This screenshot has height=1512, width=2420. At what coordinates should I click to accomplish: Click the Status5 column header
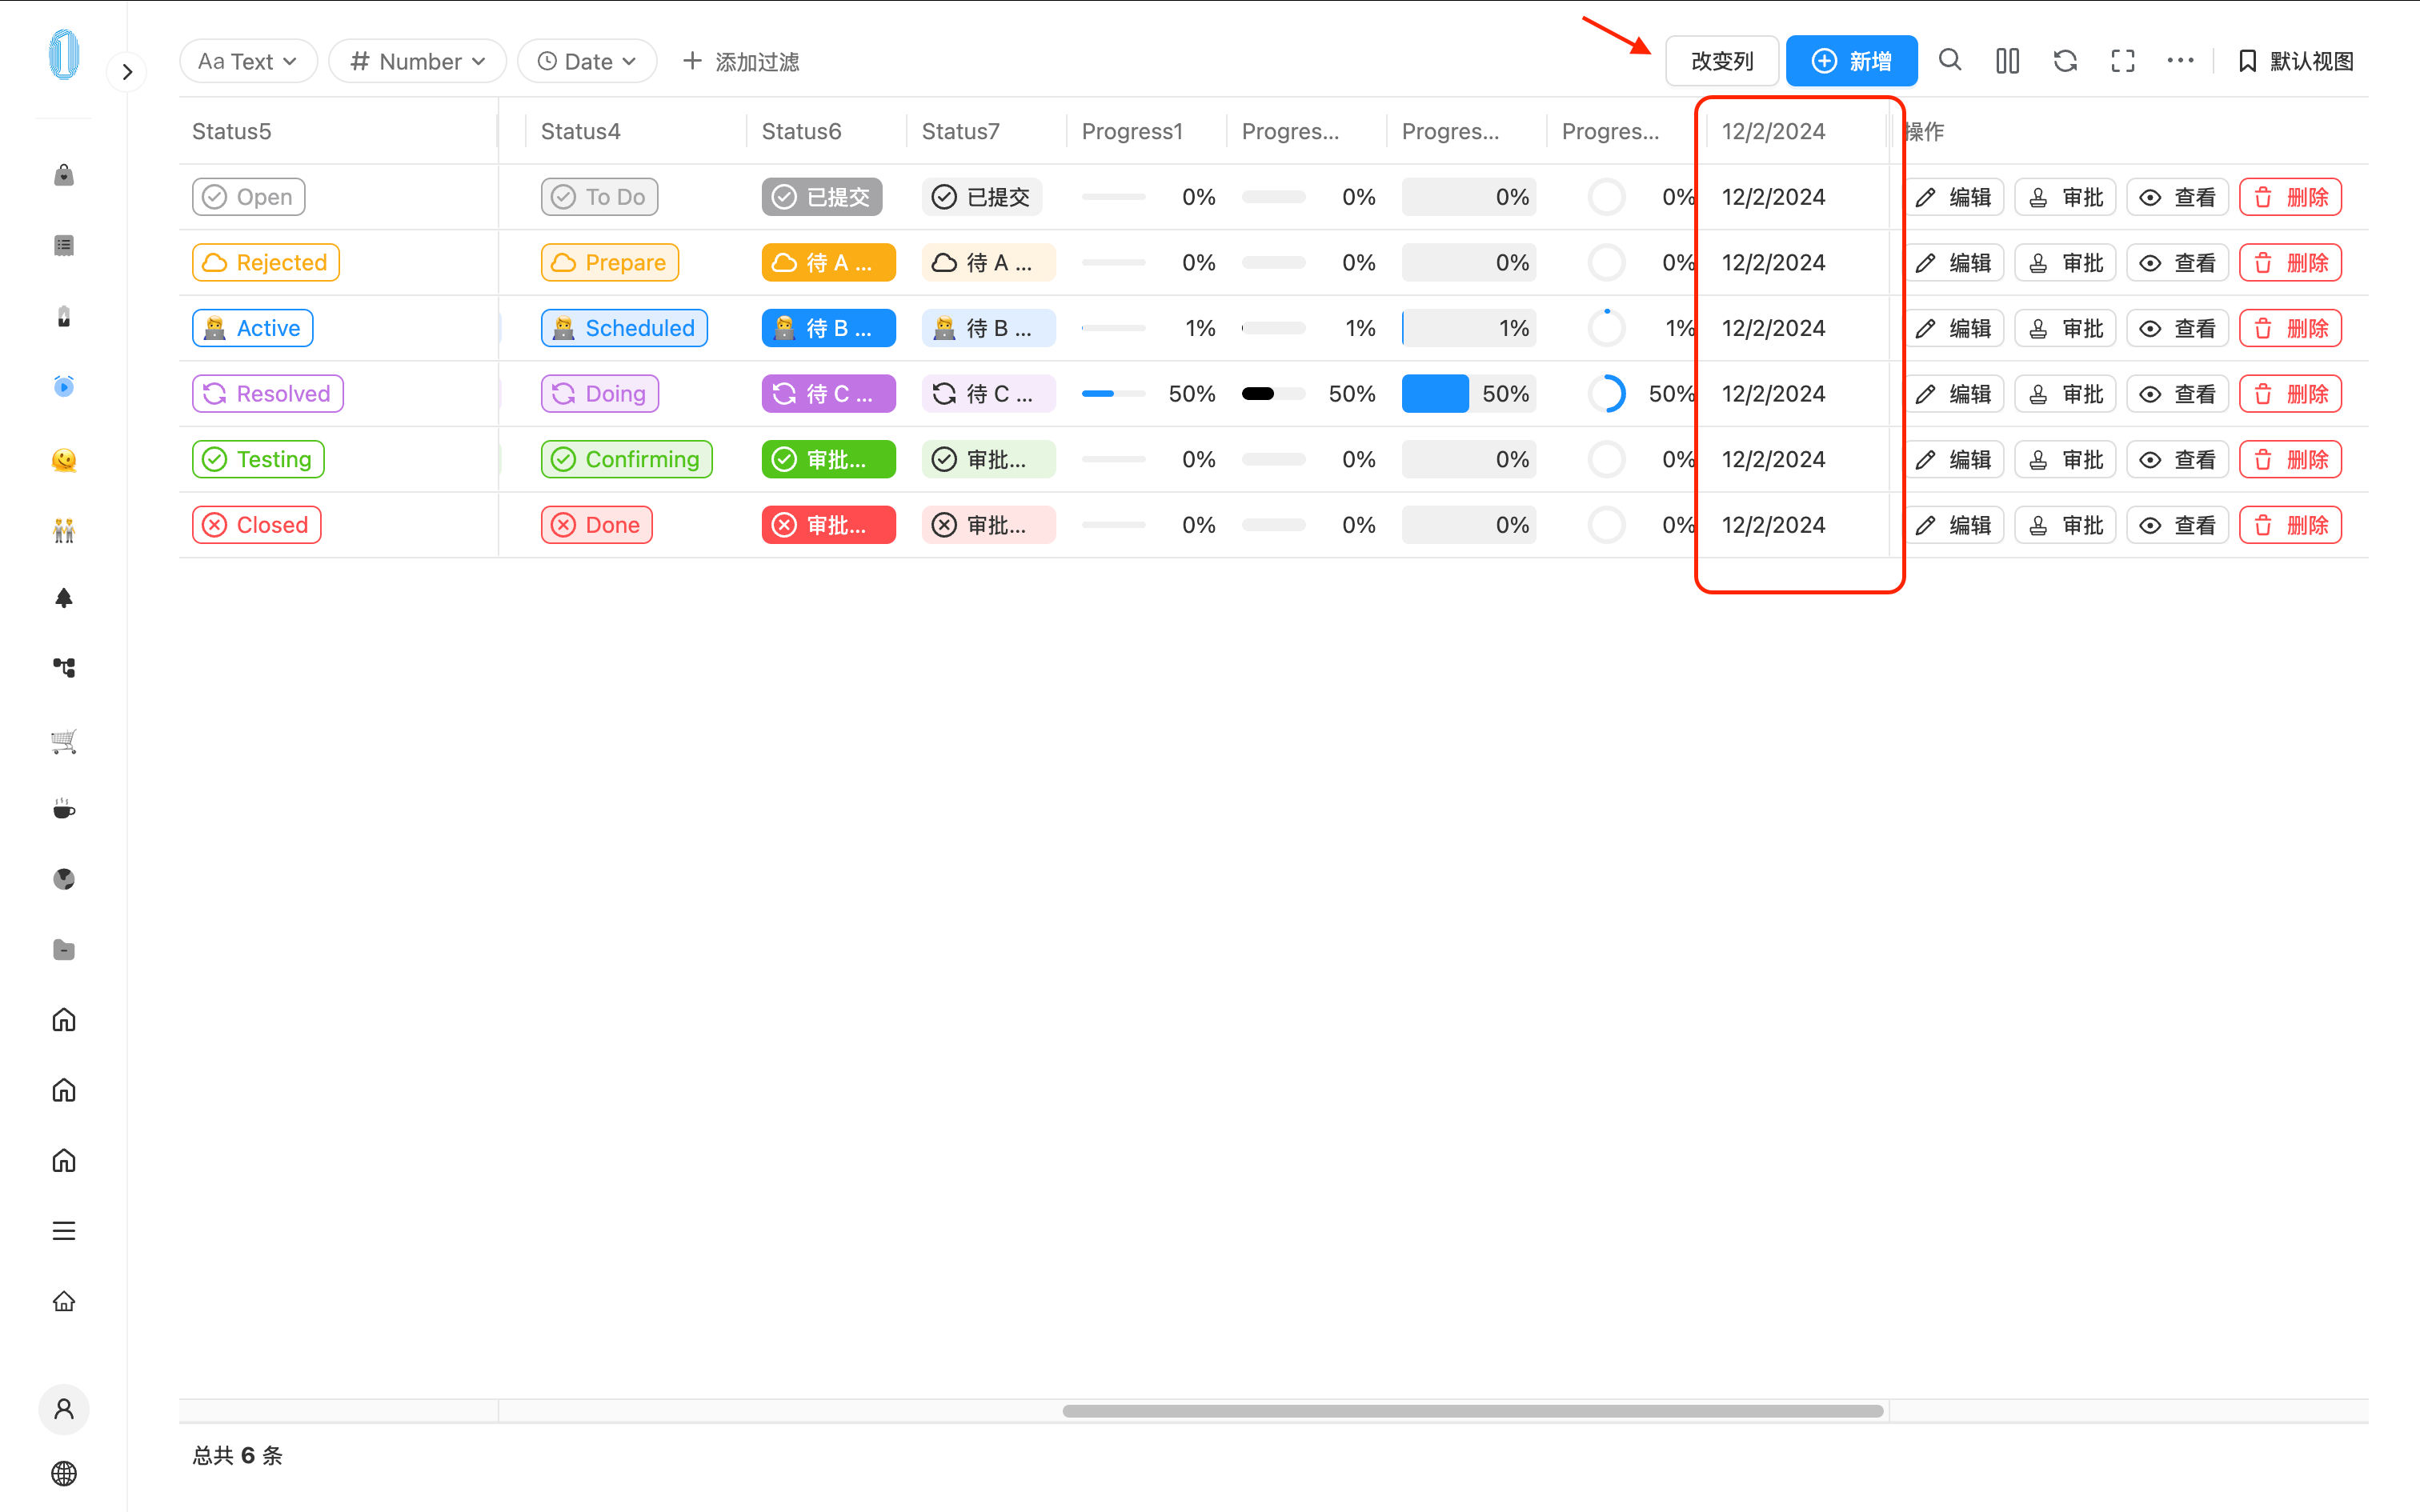338,131
